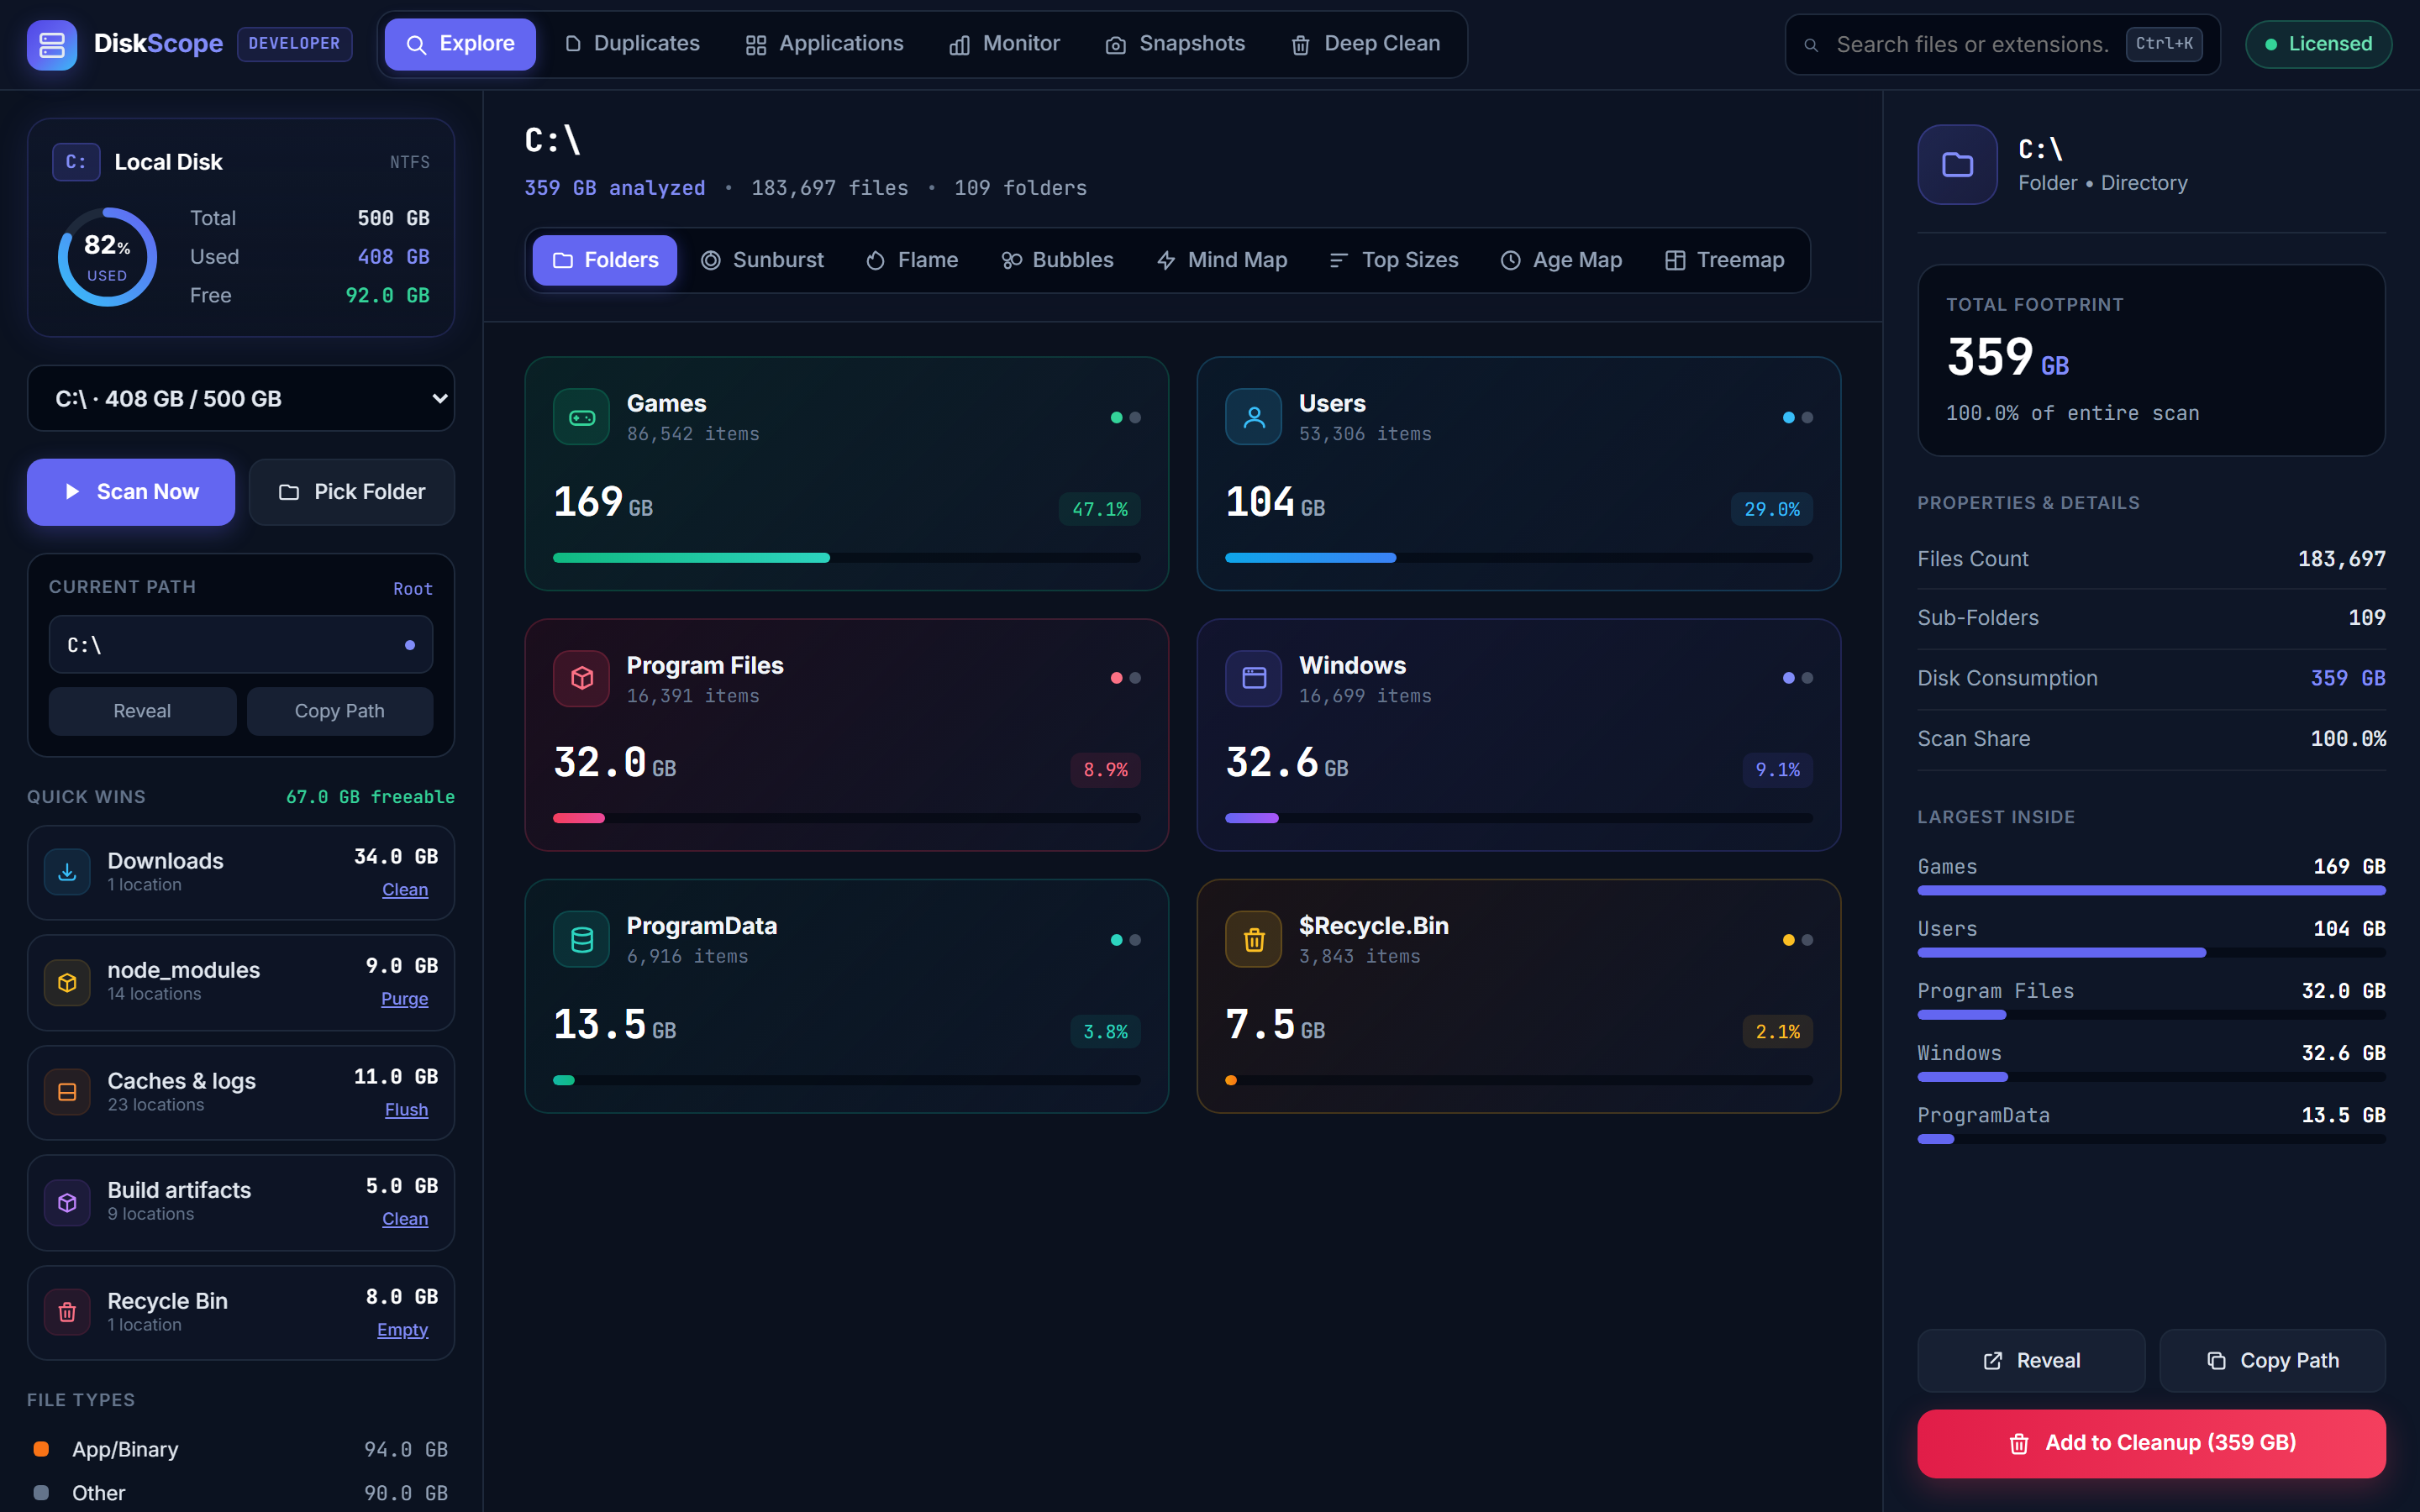Click Copy Path under Current Path
This screenshot has height=1512, width=2420.
coord(340,711)
